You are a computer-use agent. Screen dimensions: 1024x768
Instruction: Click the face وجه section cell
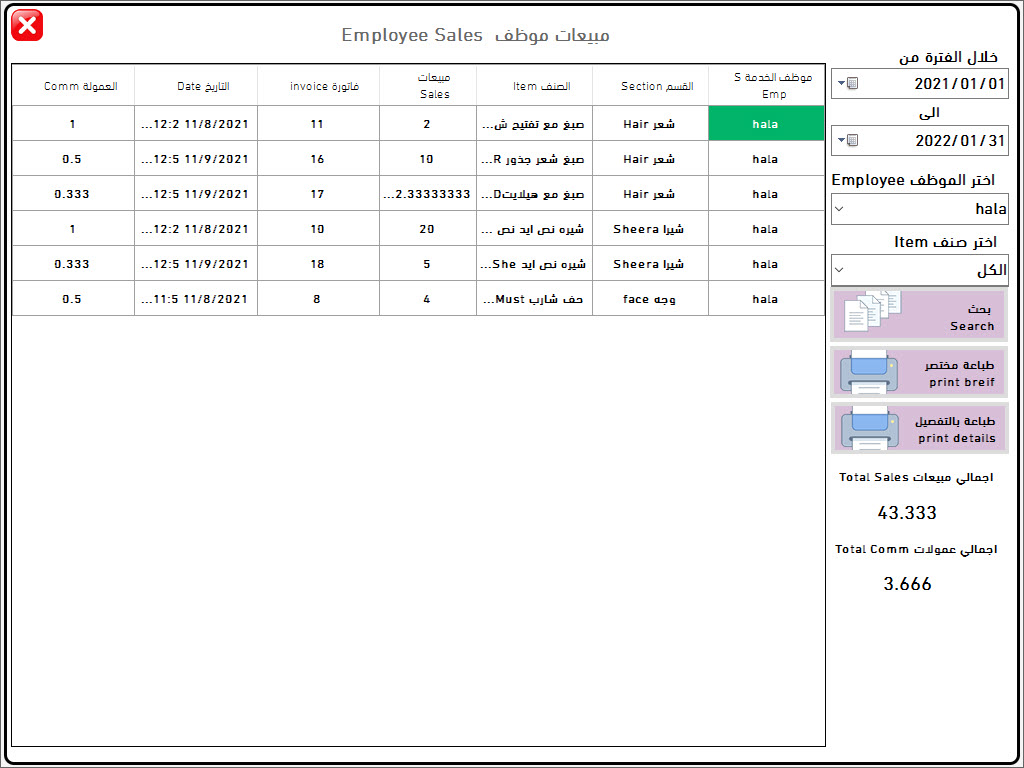click(x=650, y=299)
